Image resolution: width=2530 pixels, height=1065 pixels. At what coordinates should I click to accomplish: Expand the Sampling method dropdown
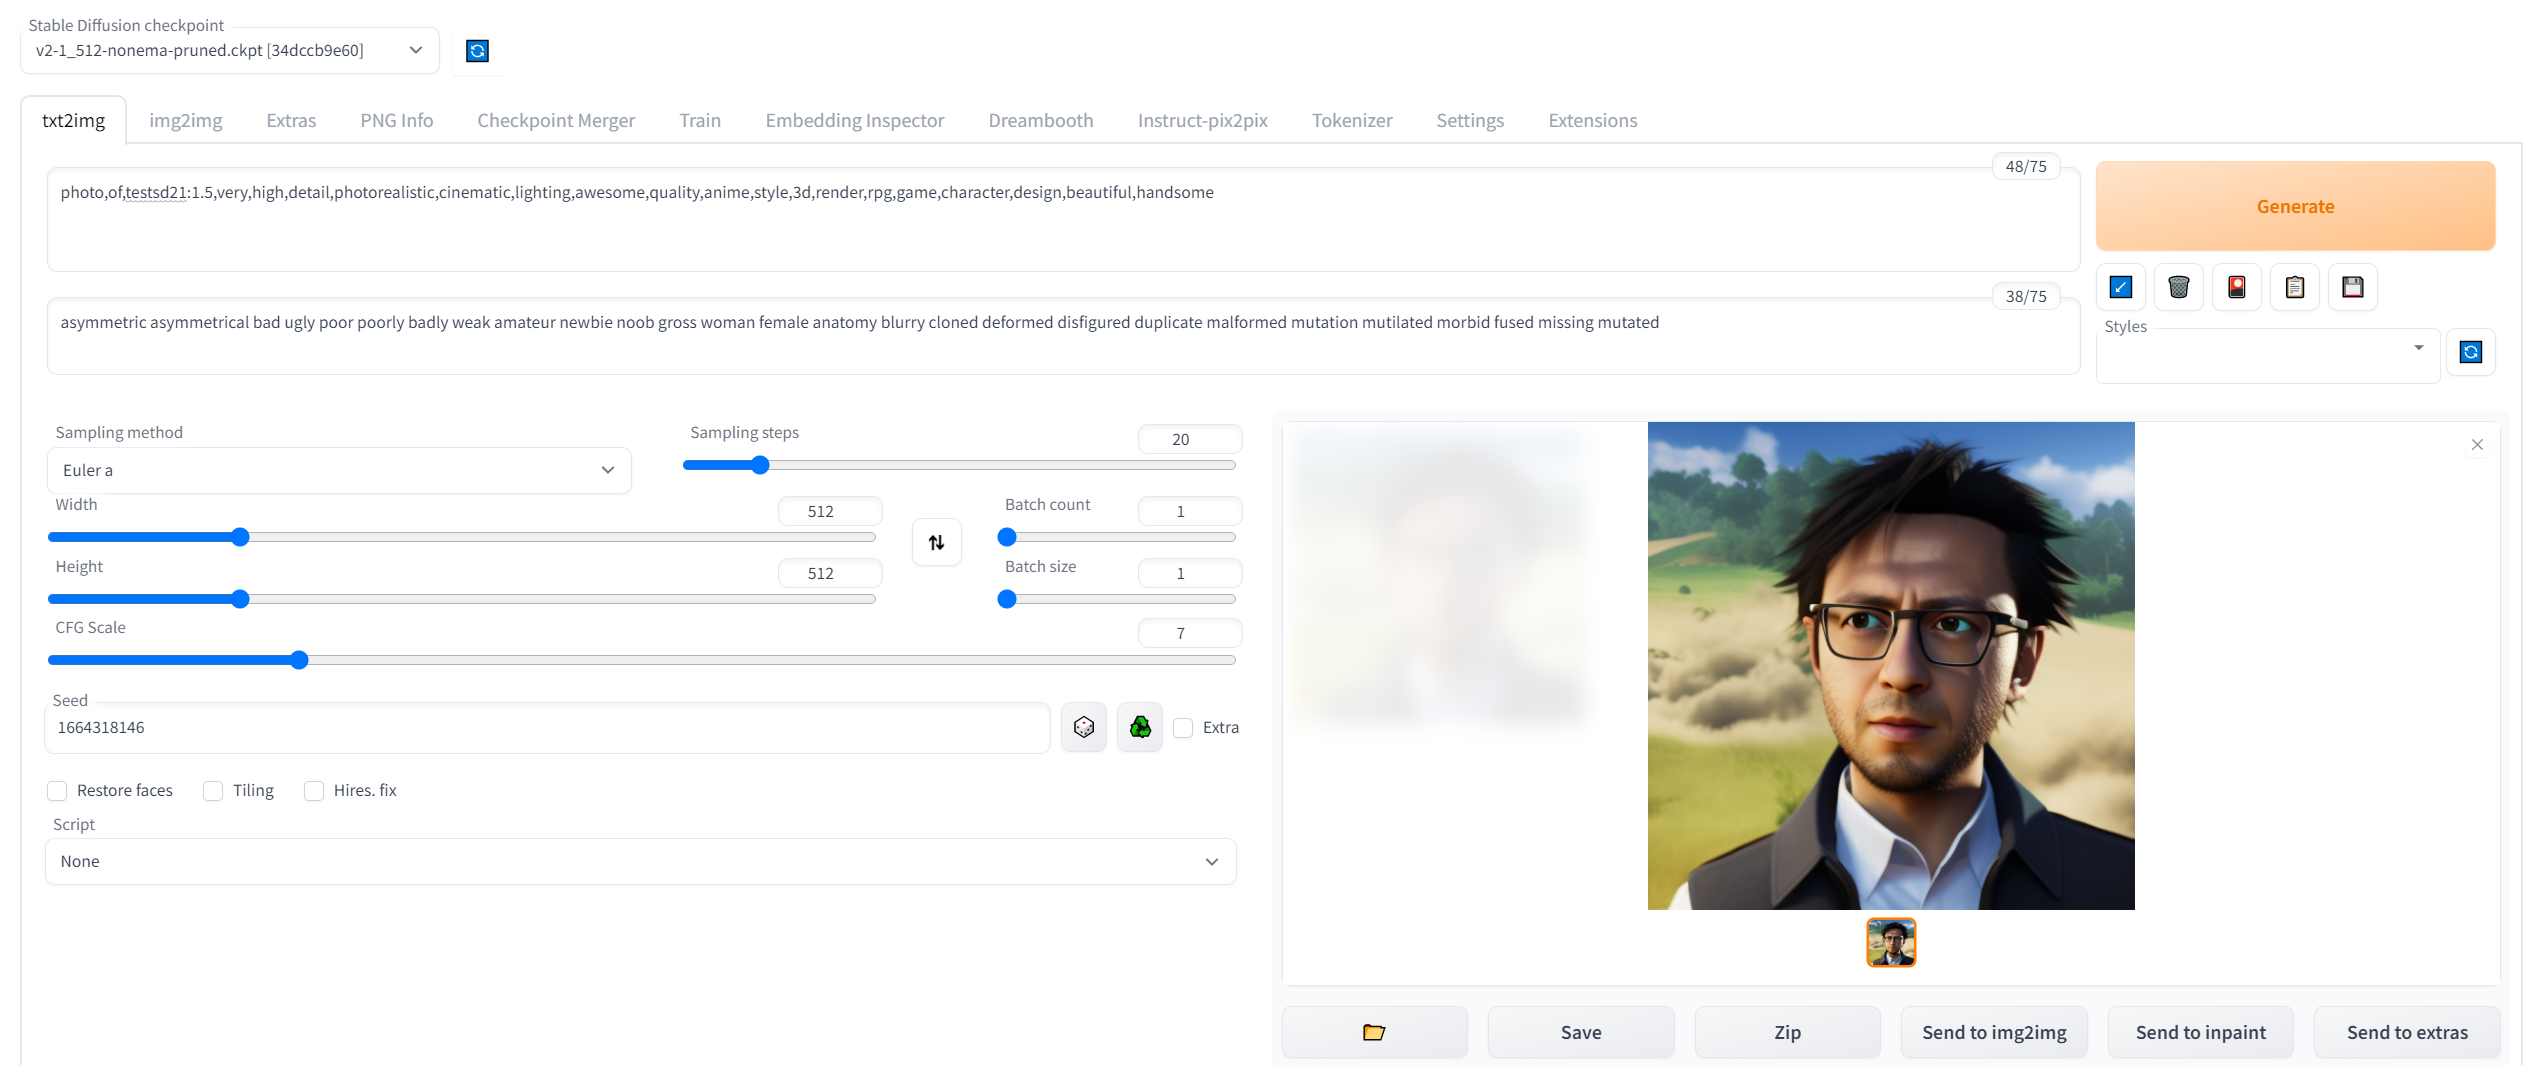(x=339, y=470)
